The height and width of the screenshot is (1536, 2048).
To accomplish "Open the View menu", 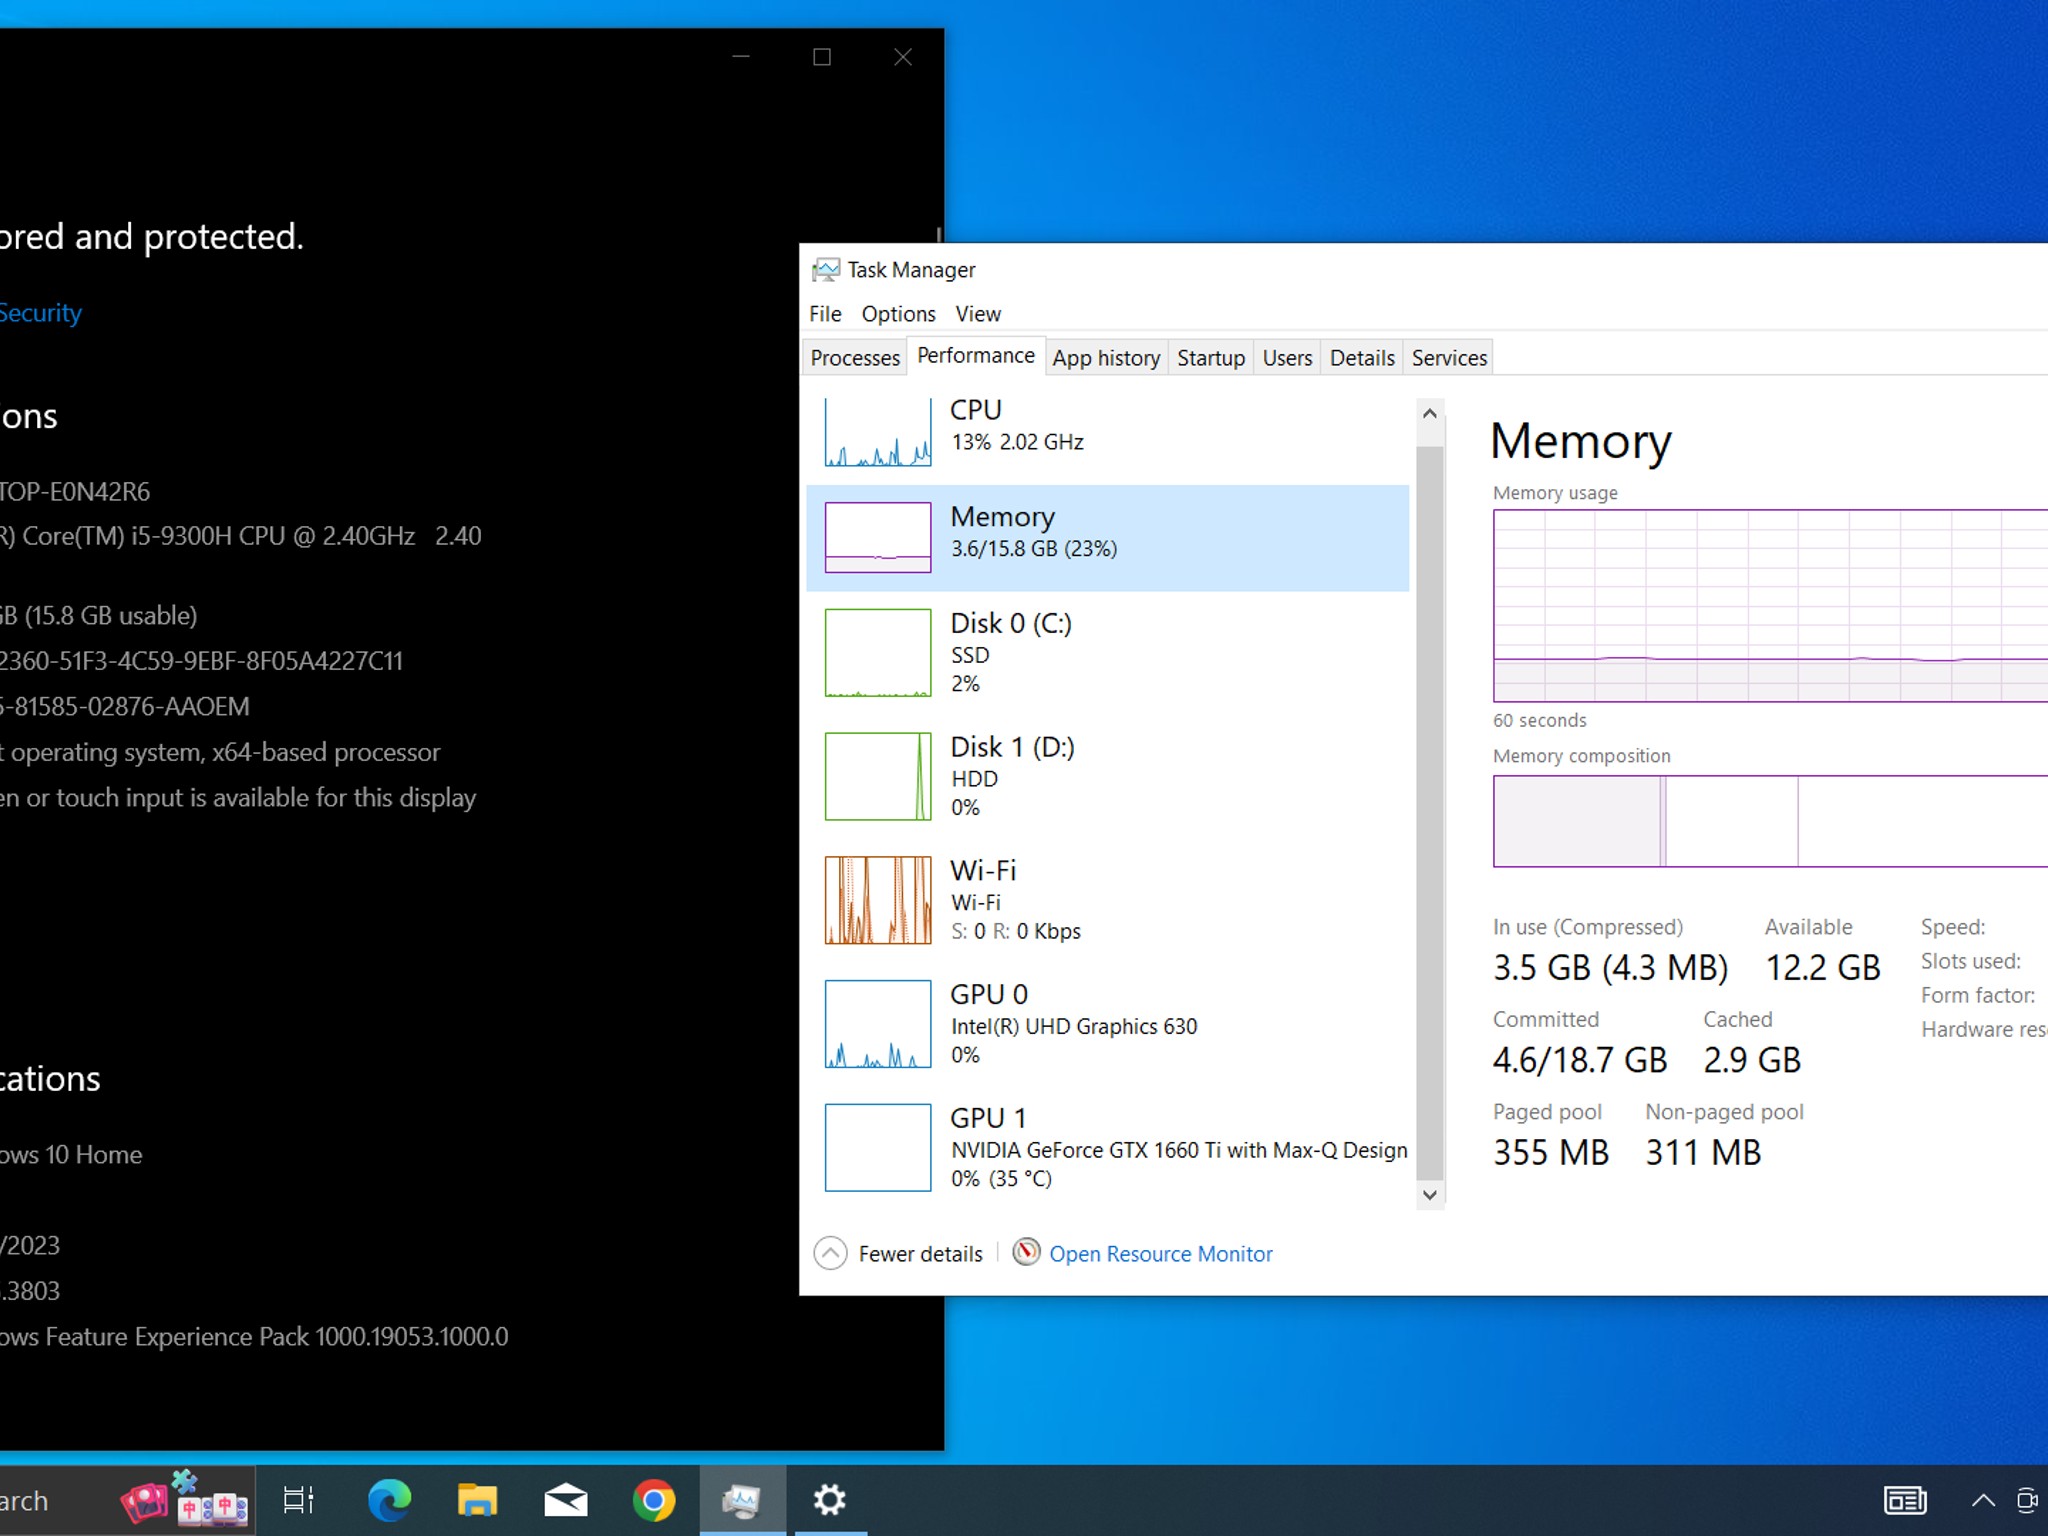I will pyautogui.click(x=977, y=314).
